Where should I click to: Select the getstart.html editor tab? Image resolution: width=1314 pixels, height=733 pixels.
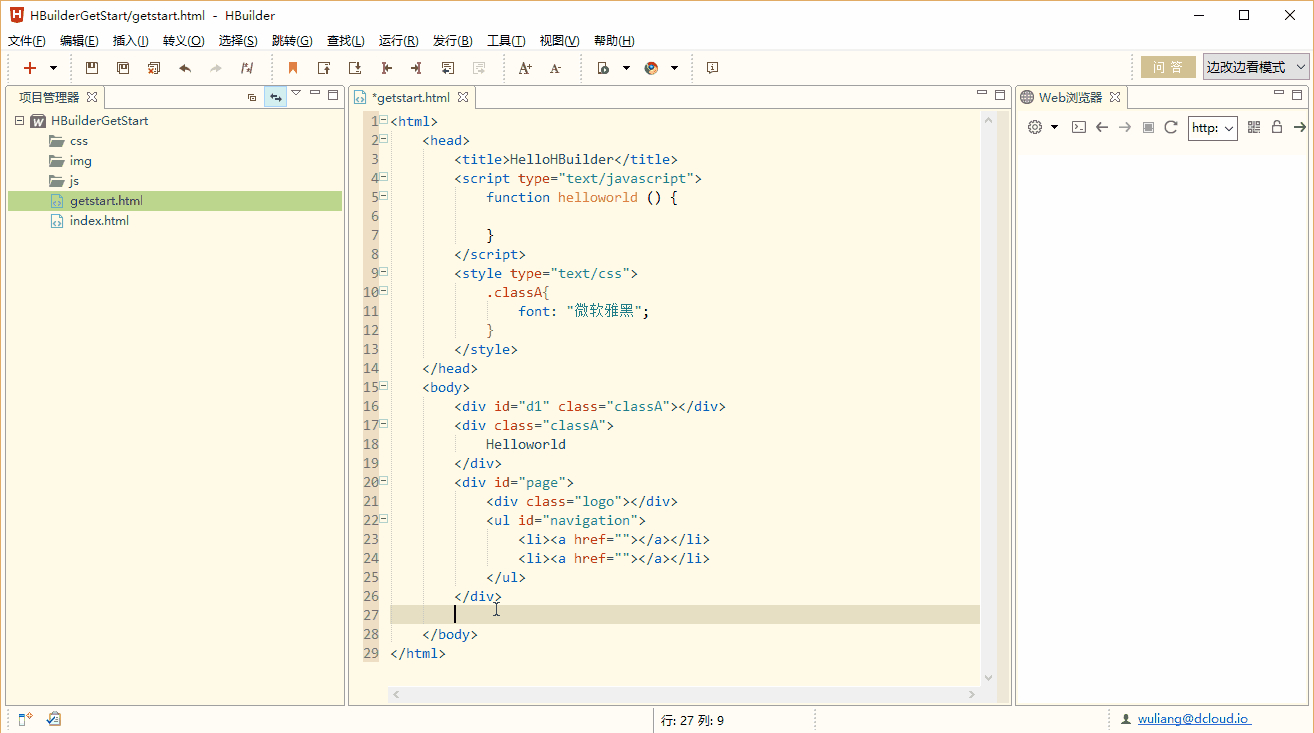pos(411,98)
